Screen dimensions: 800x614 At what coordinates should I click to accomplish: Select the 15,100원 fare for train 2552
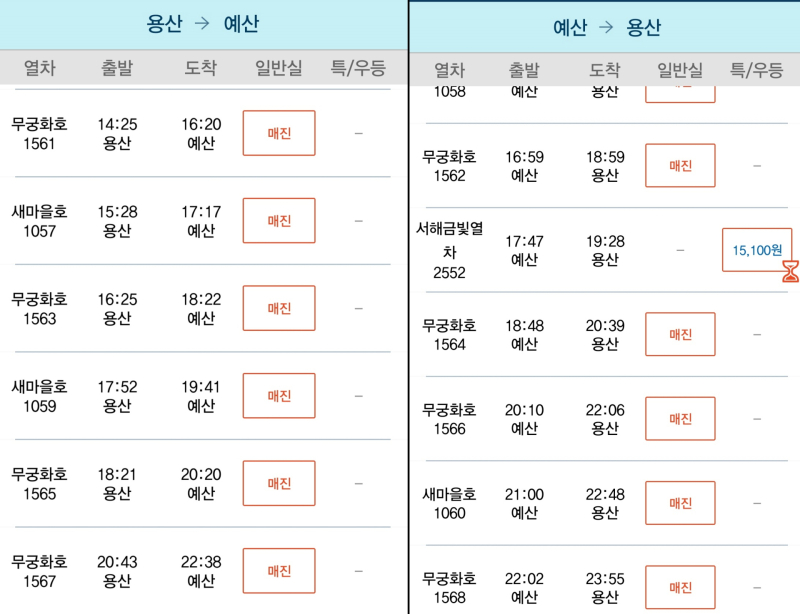pyautogui.click(x=757, y=250)
